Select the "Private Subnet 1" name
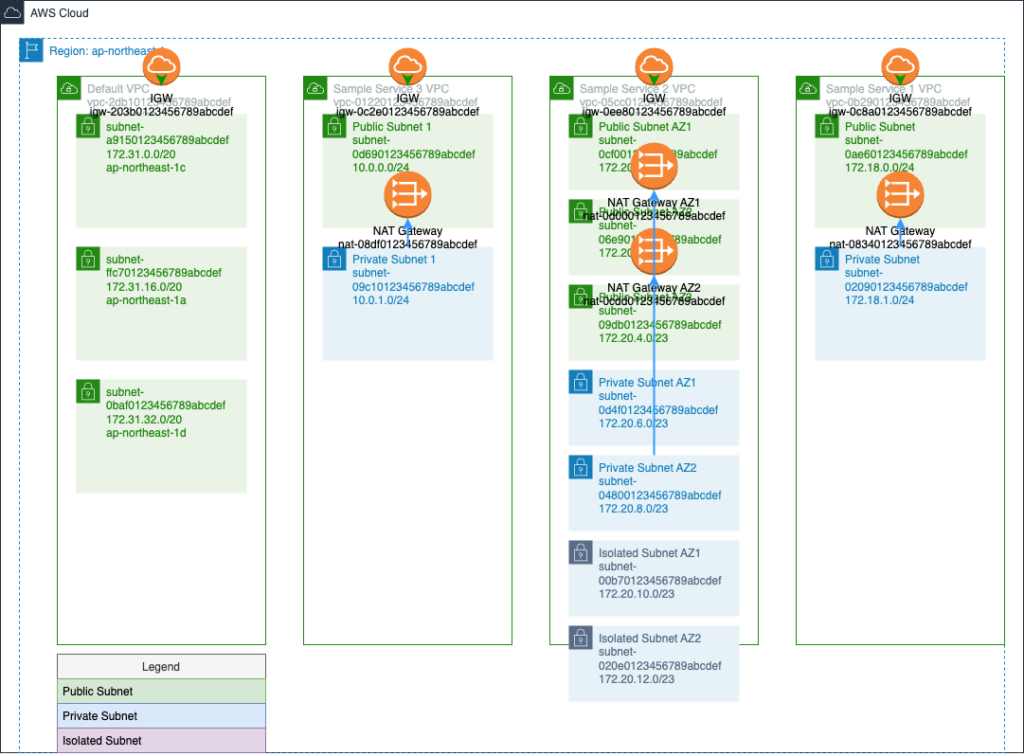The image size is (1024, 756). [x=394, y=259]
